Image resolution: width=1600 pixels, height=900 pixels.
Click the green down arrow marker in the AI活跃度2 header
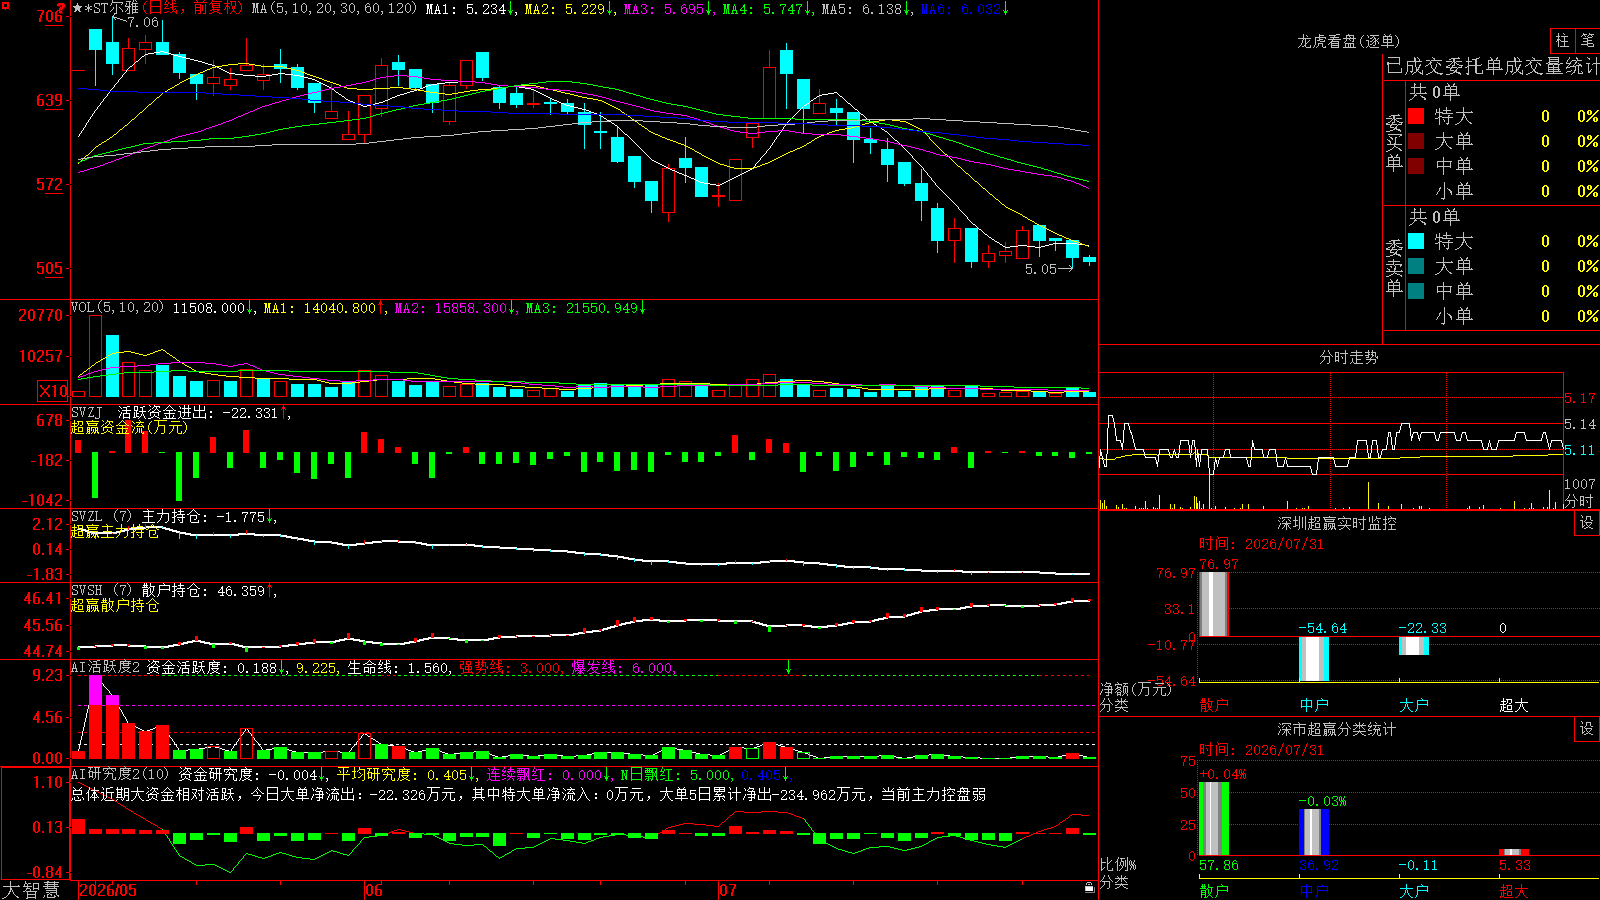(x=789, y=667)
